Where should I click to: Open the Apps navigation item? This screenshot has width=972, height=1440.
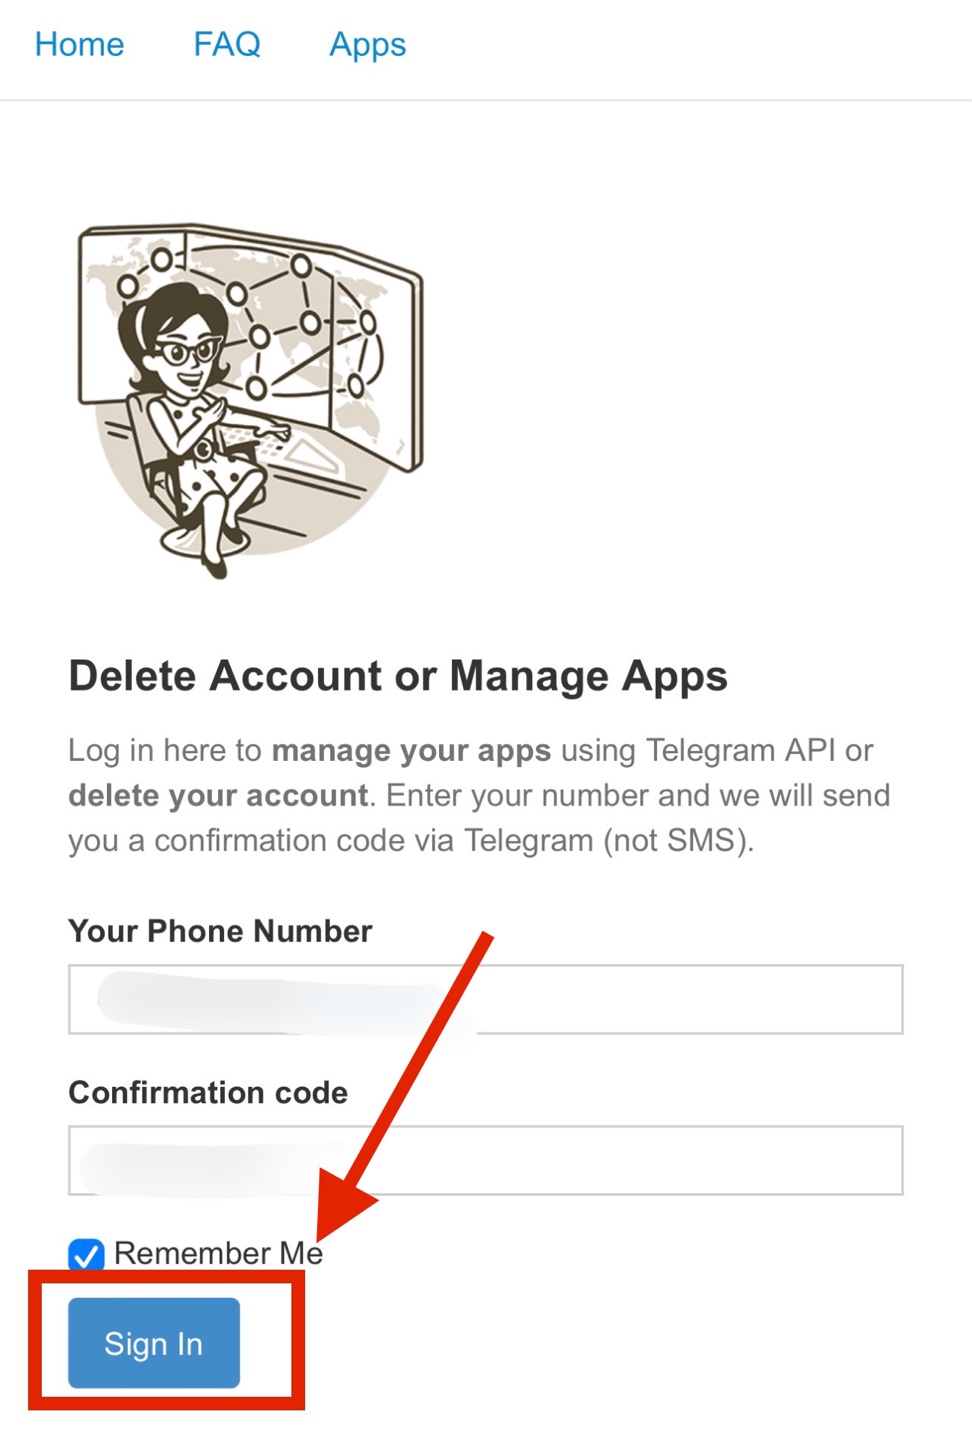[x=367, y=45]
